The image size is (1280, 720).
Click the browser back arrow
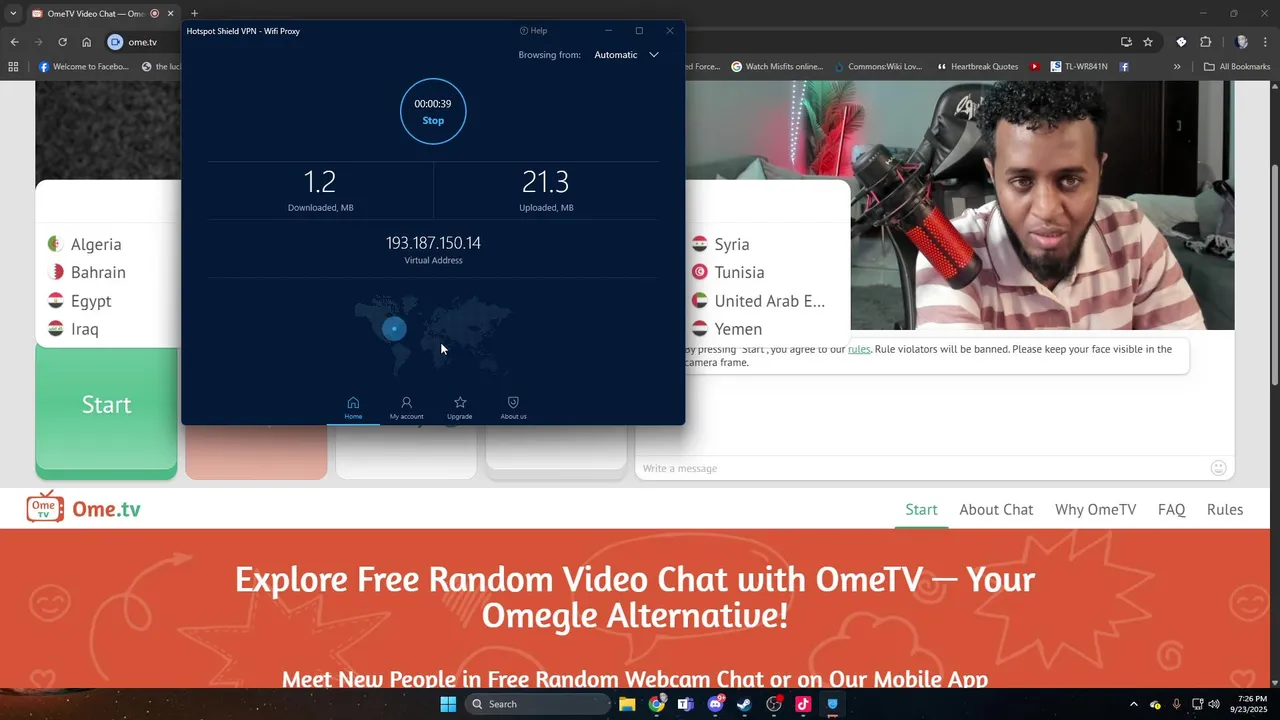coord(14,42)
